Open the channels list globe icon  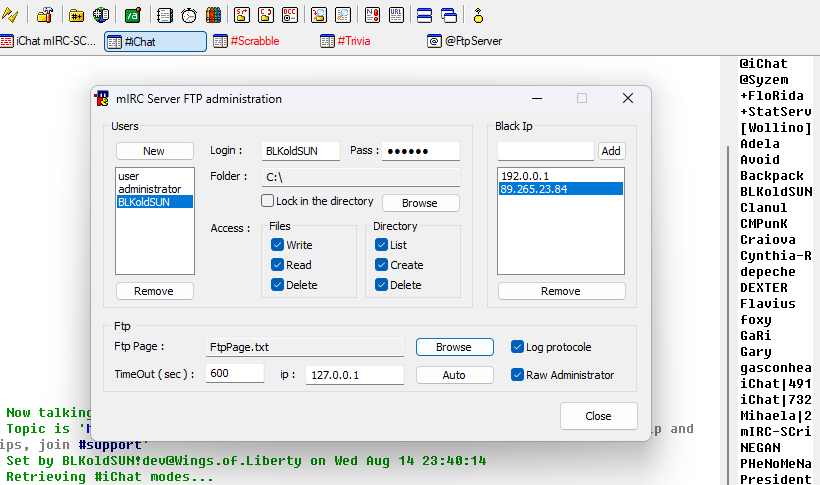[100, 15]
